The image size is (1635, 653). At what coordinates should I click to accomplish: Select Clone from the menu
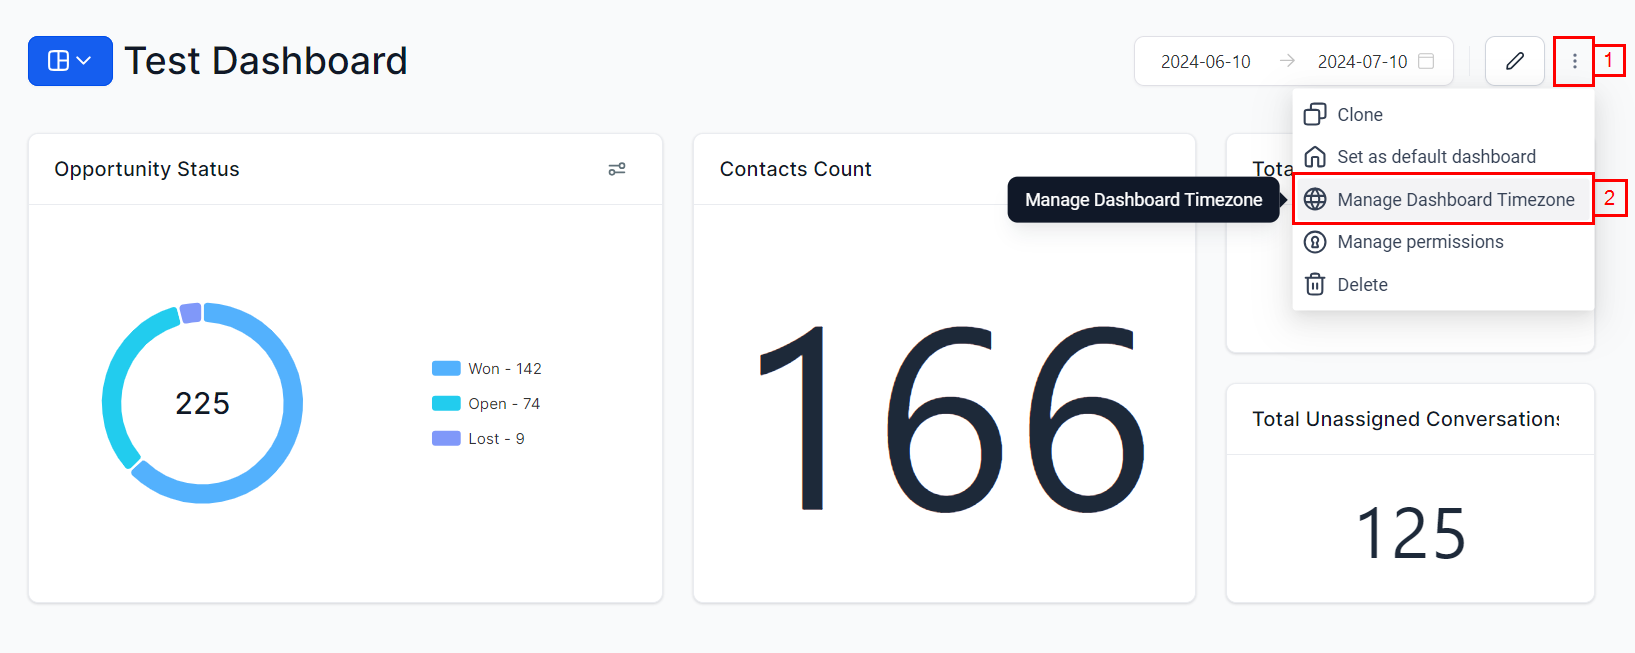(x=1443, y=115)
